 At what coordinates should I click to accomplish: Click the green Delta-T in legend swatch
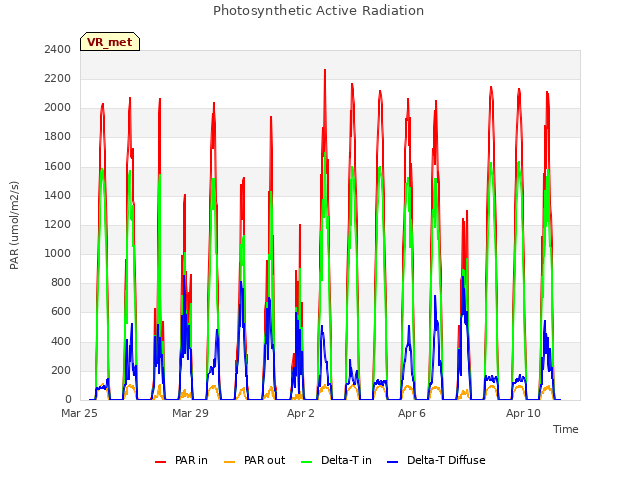[307, 462]
